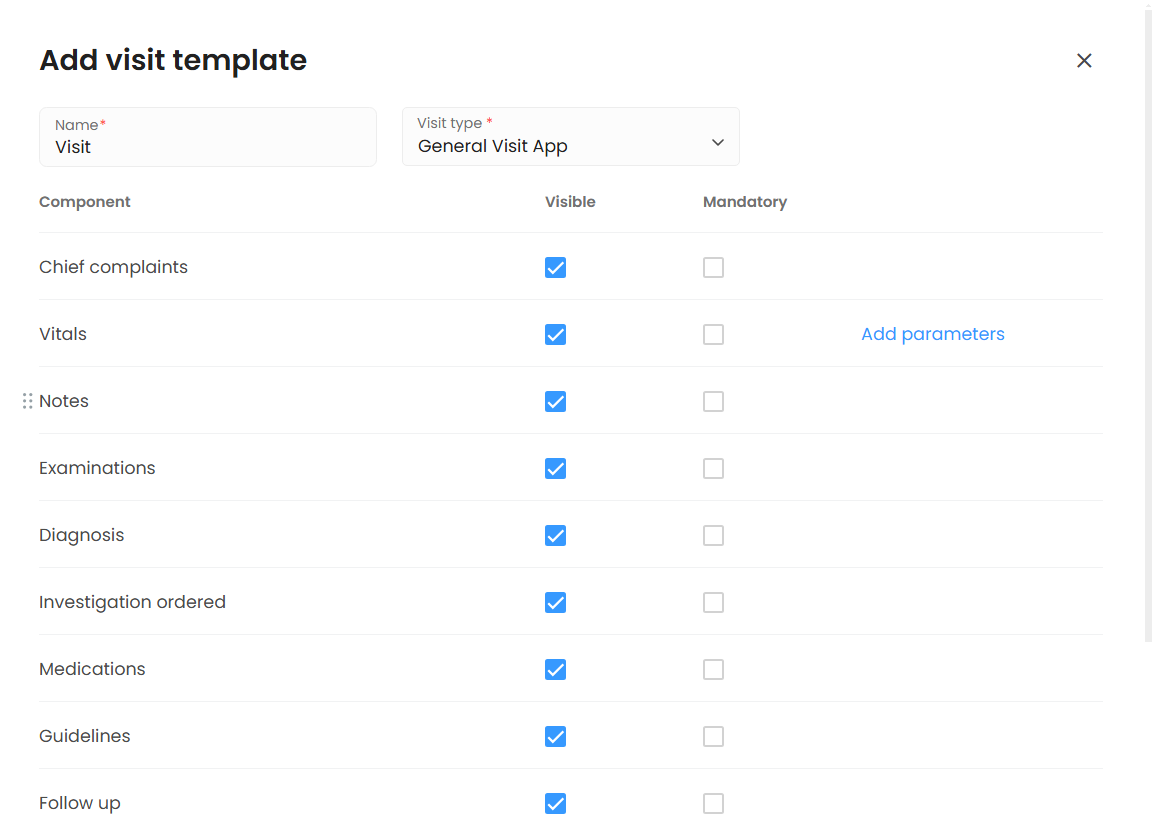Enable Mandatory for Follow up
The height and width of the screenshot is (822, 1153).
713,804
